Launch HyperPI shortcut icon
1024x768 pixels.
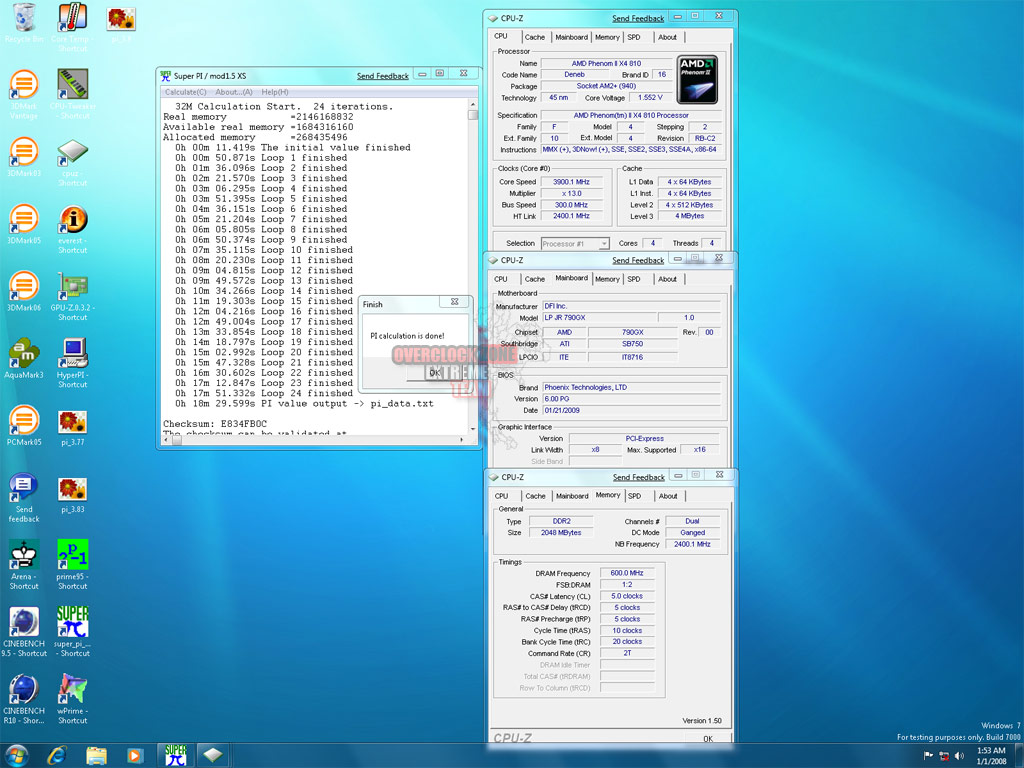72,363
